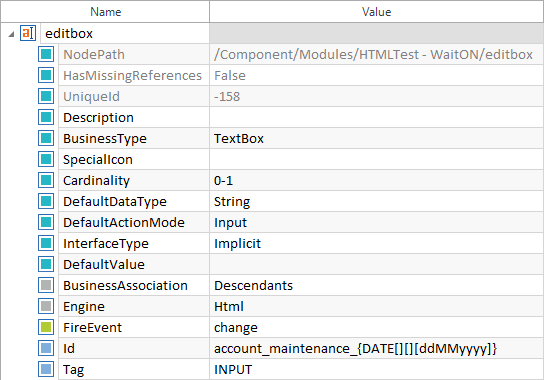Select the editbox text field icon

coord(28,33)
